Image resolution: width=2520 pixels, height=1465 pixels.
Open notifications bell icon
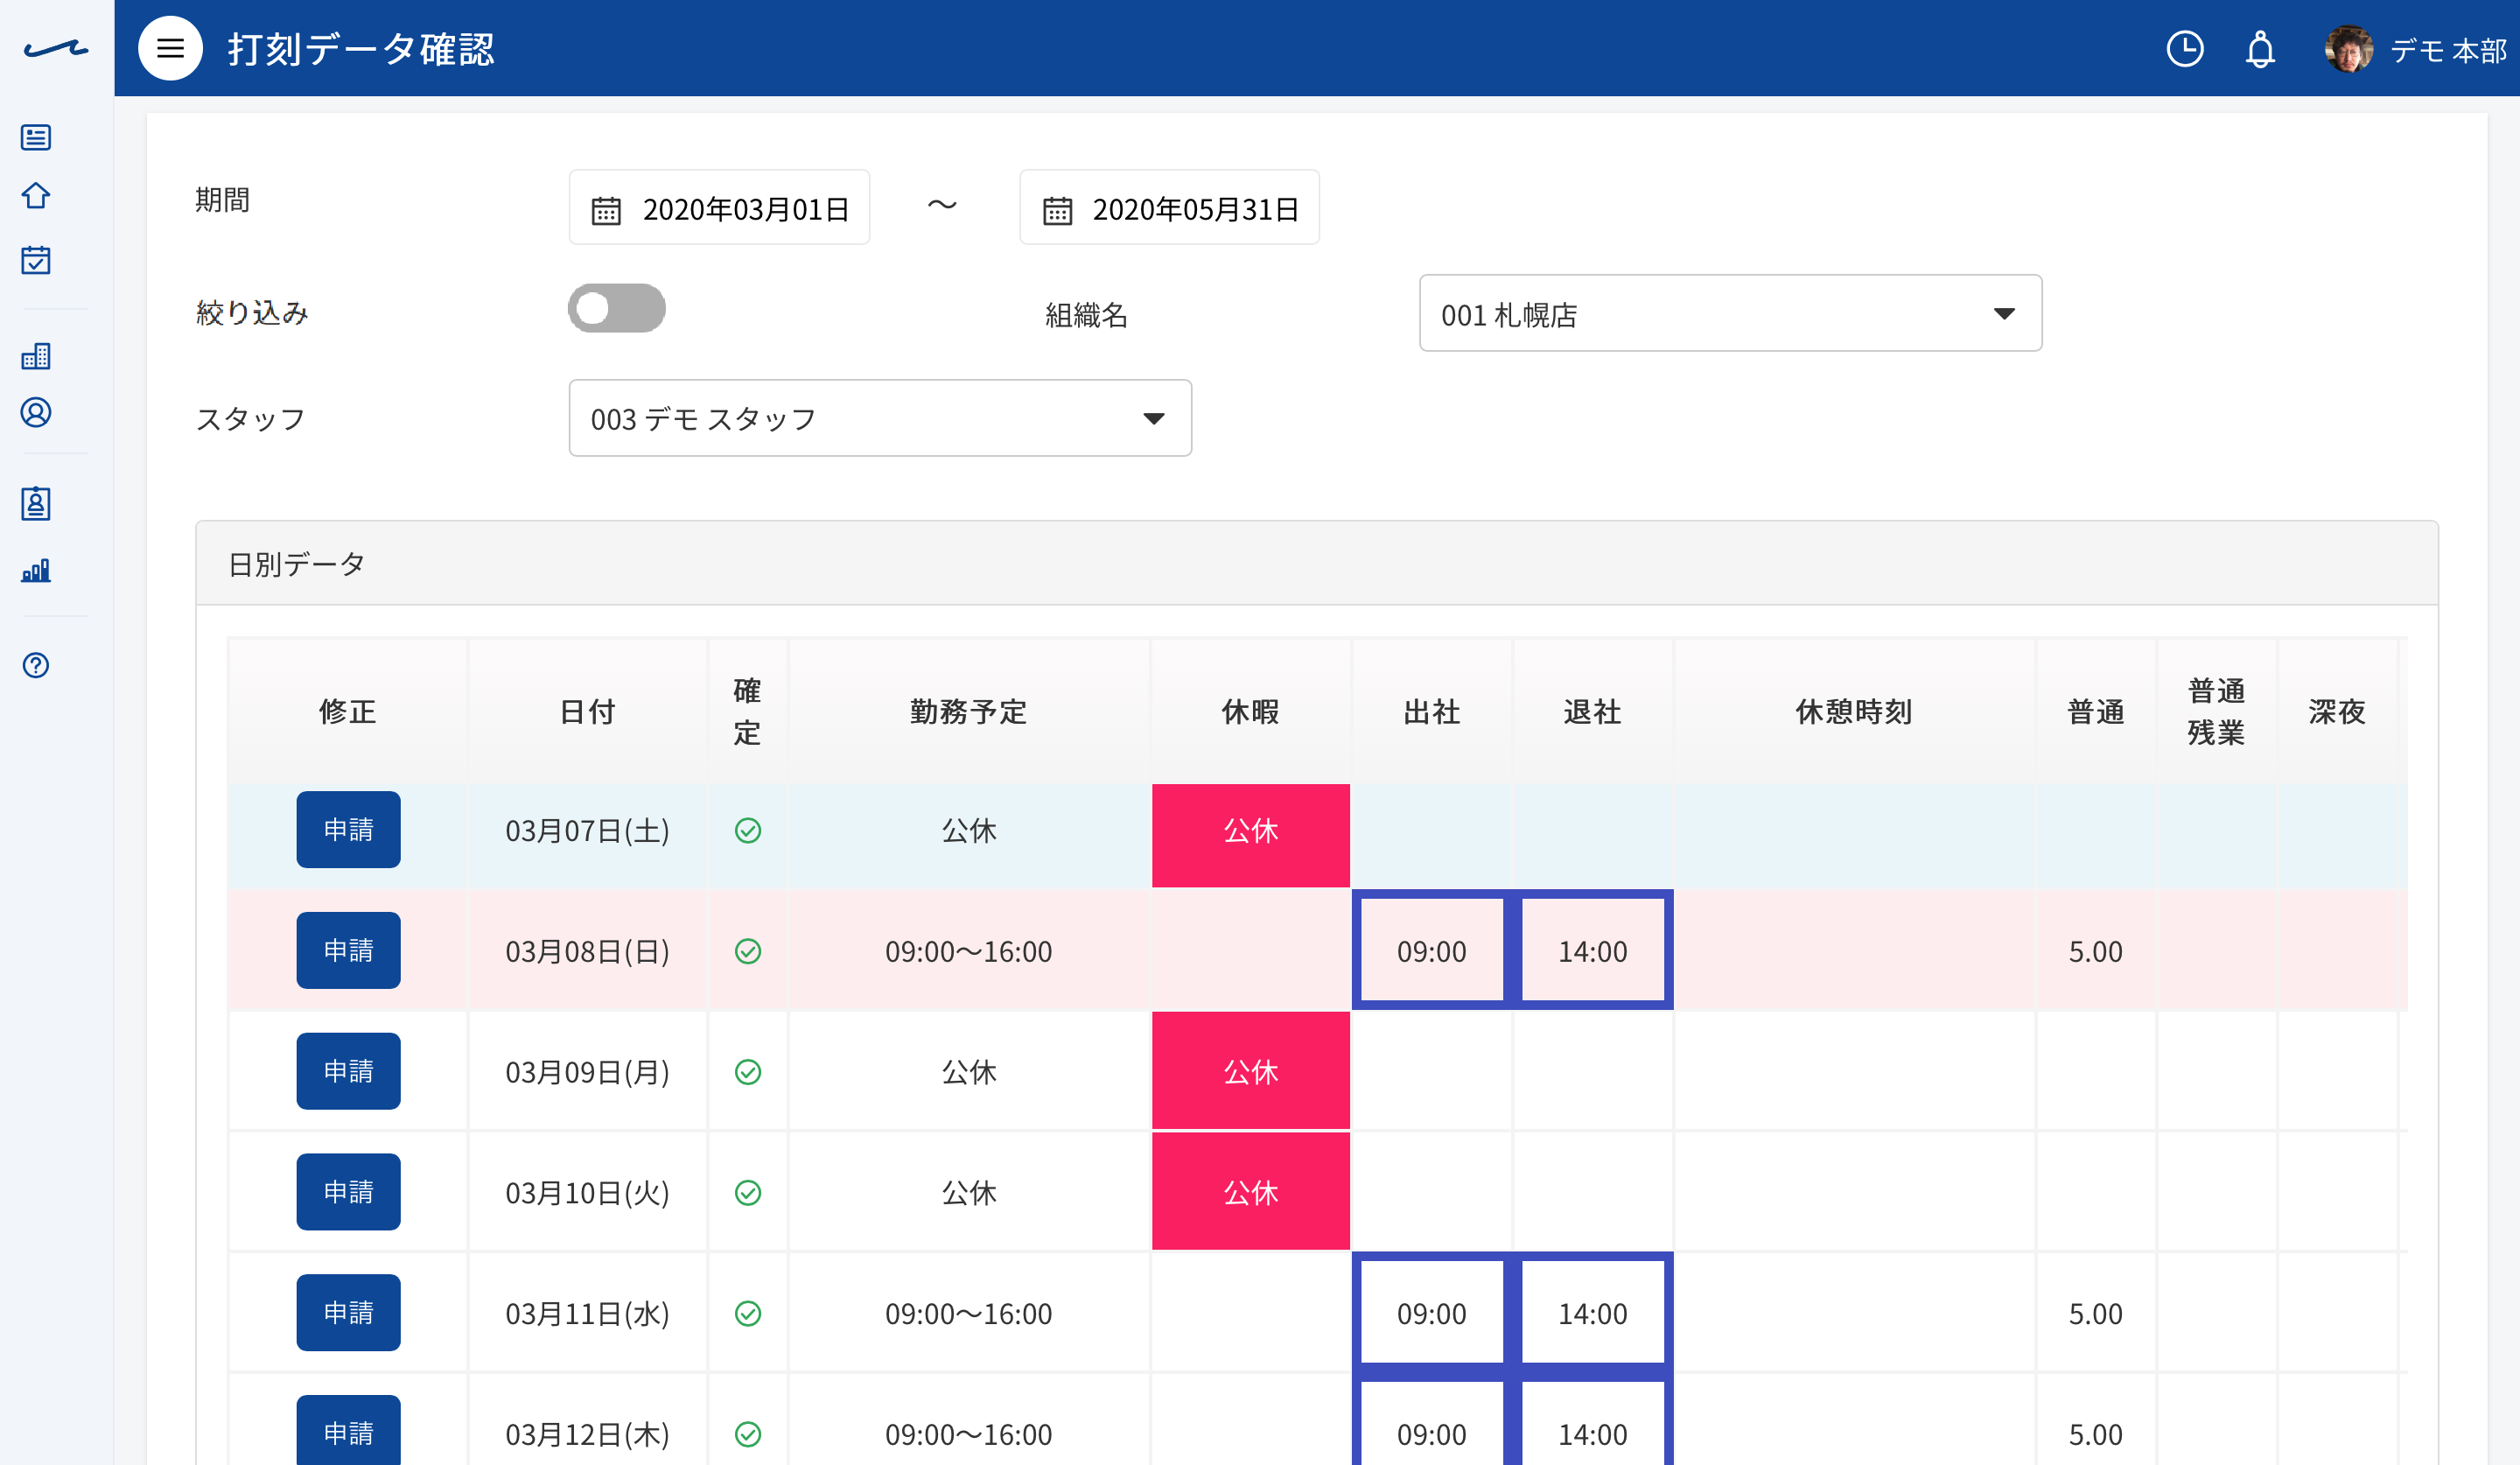pos(2260,49)
